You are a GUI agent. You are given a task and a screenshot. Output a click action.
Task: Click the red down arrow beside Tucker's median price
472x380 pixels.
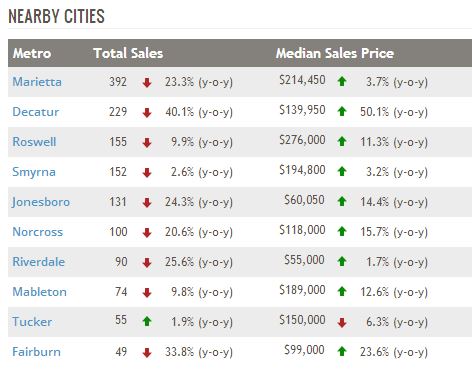(342, 322)
